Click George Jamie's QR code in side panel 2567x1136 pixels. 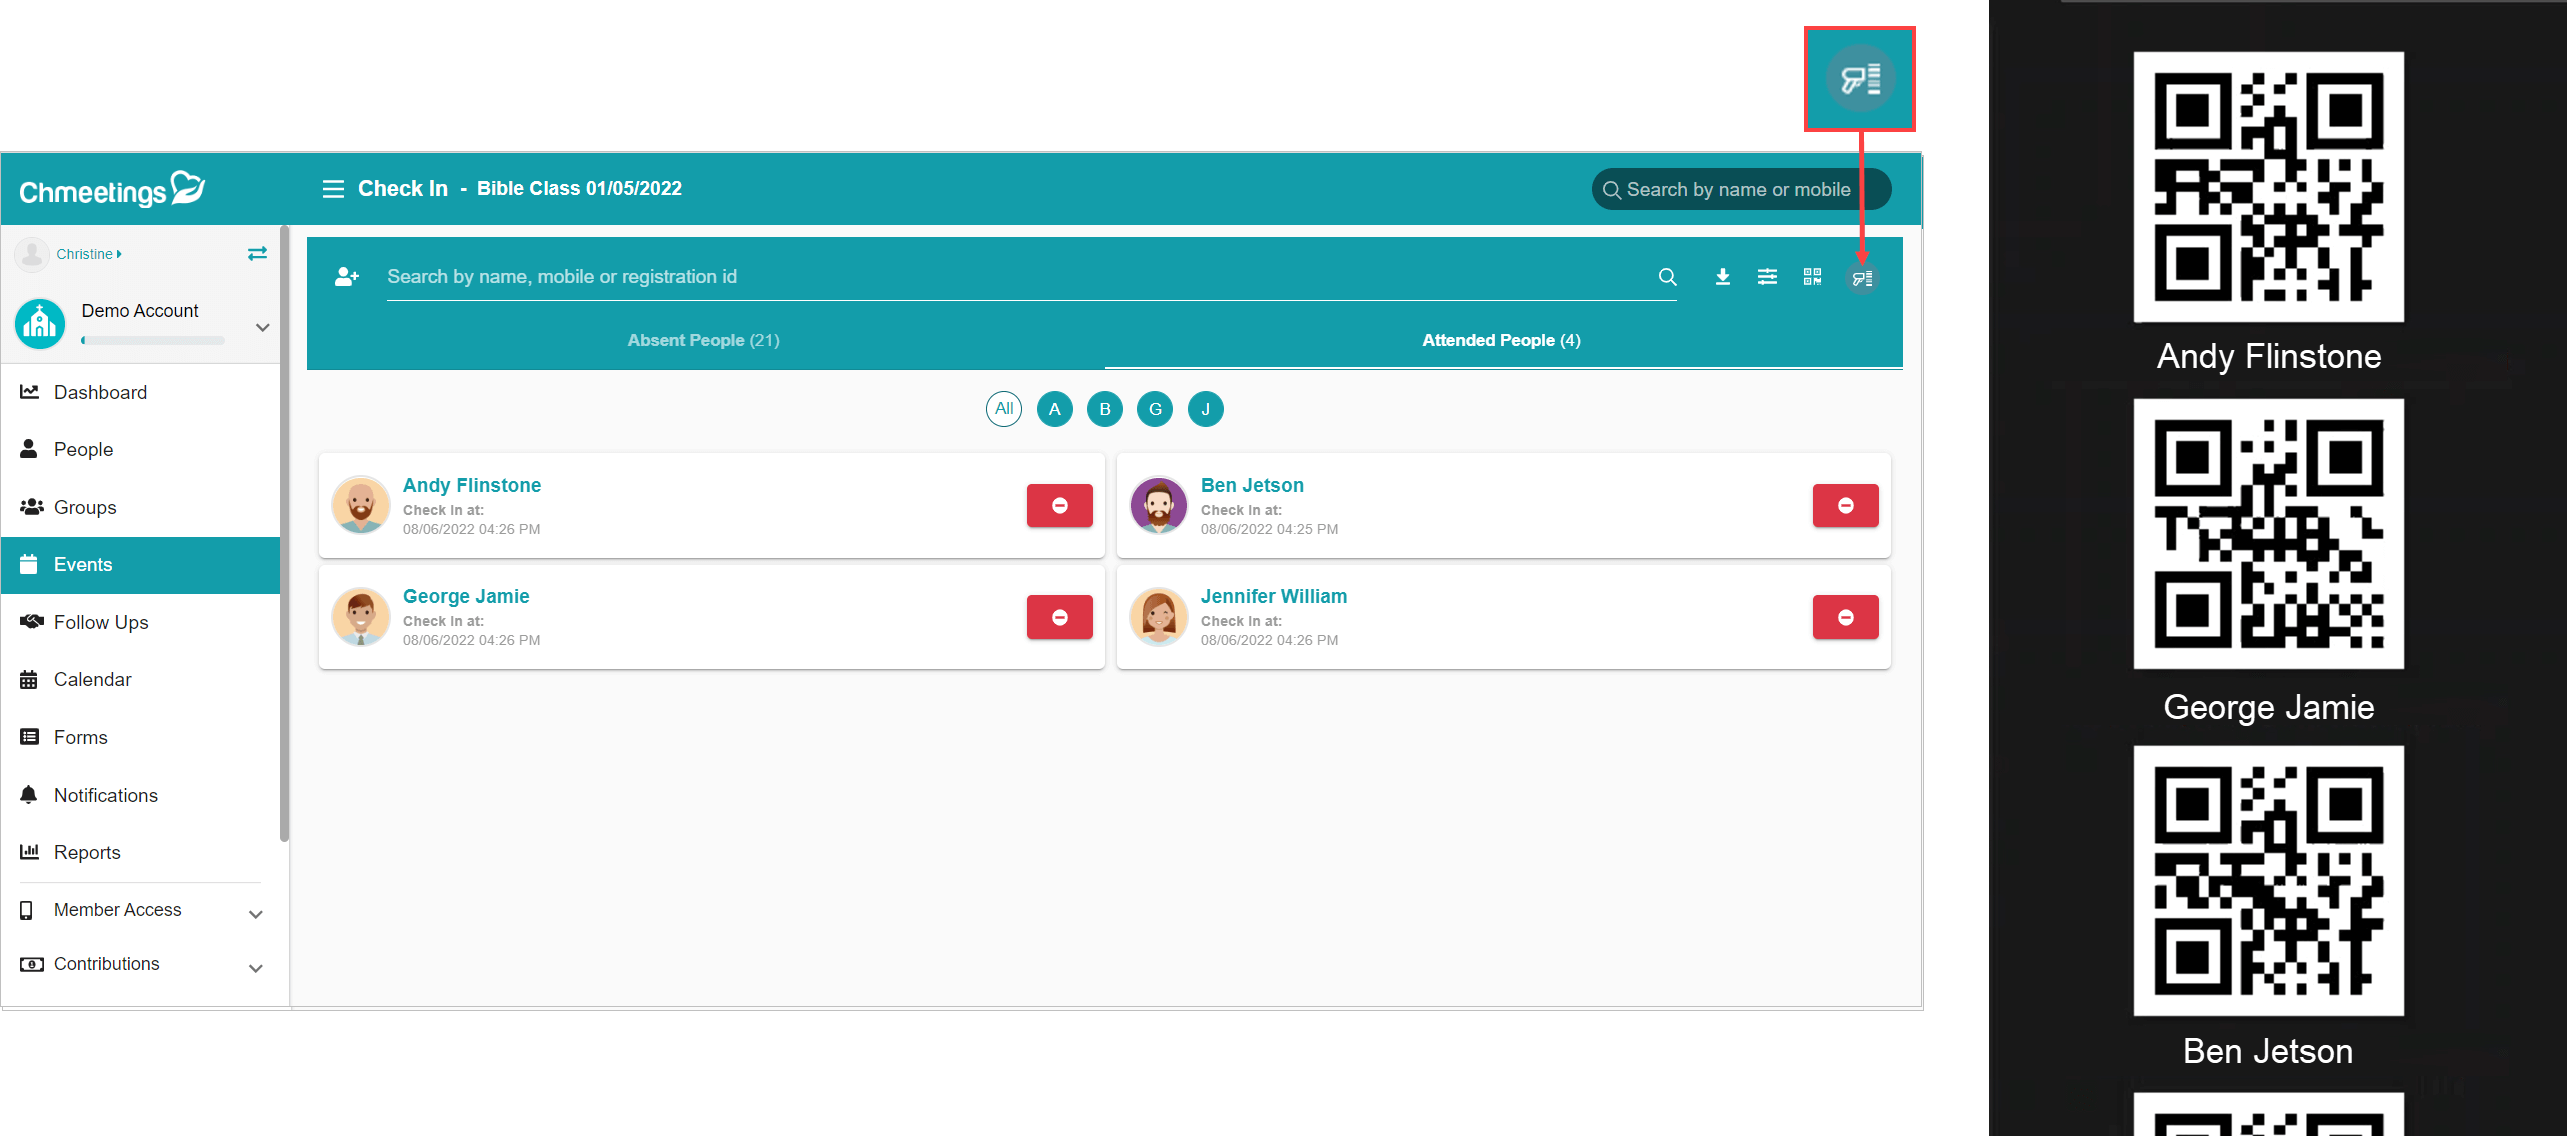(2269, 534)
